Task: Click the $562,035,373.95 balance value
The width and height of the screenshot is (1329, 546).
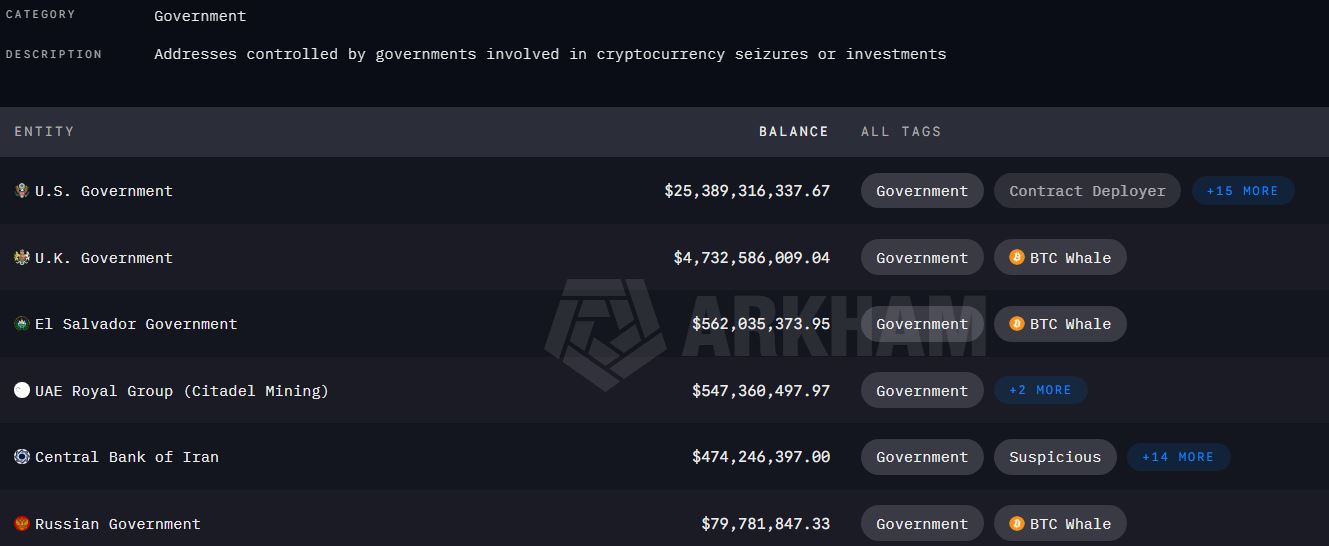Action: pyautogui.click(x=761, y=324)
